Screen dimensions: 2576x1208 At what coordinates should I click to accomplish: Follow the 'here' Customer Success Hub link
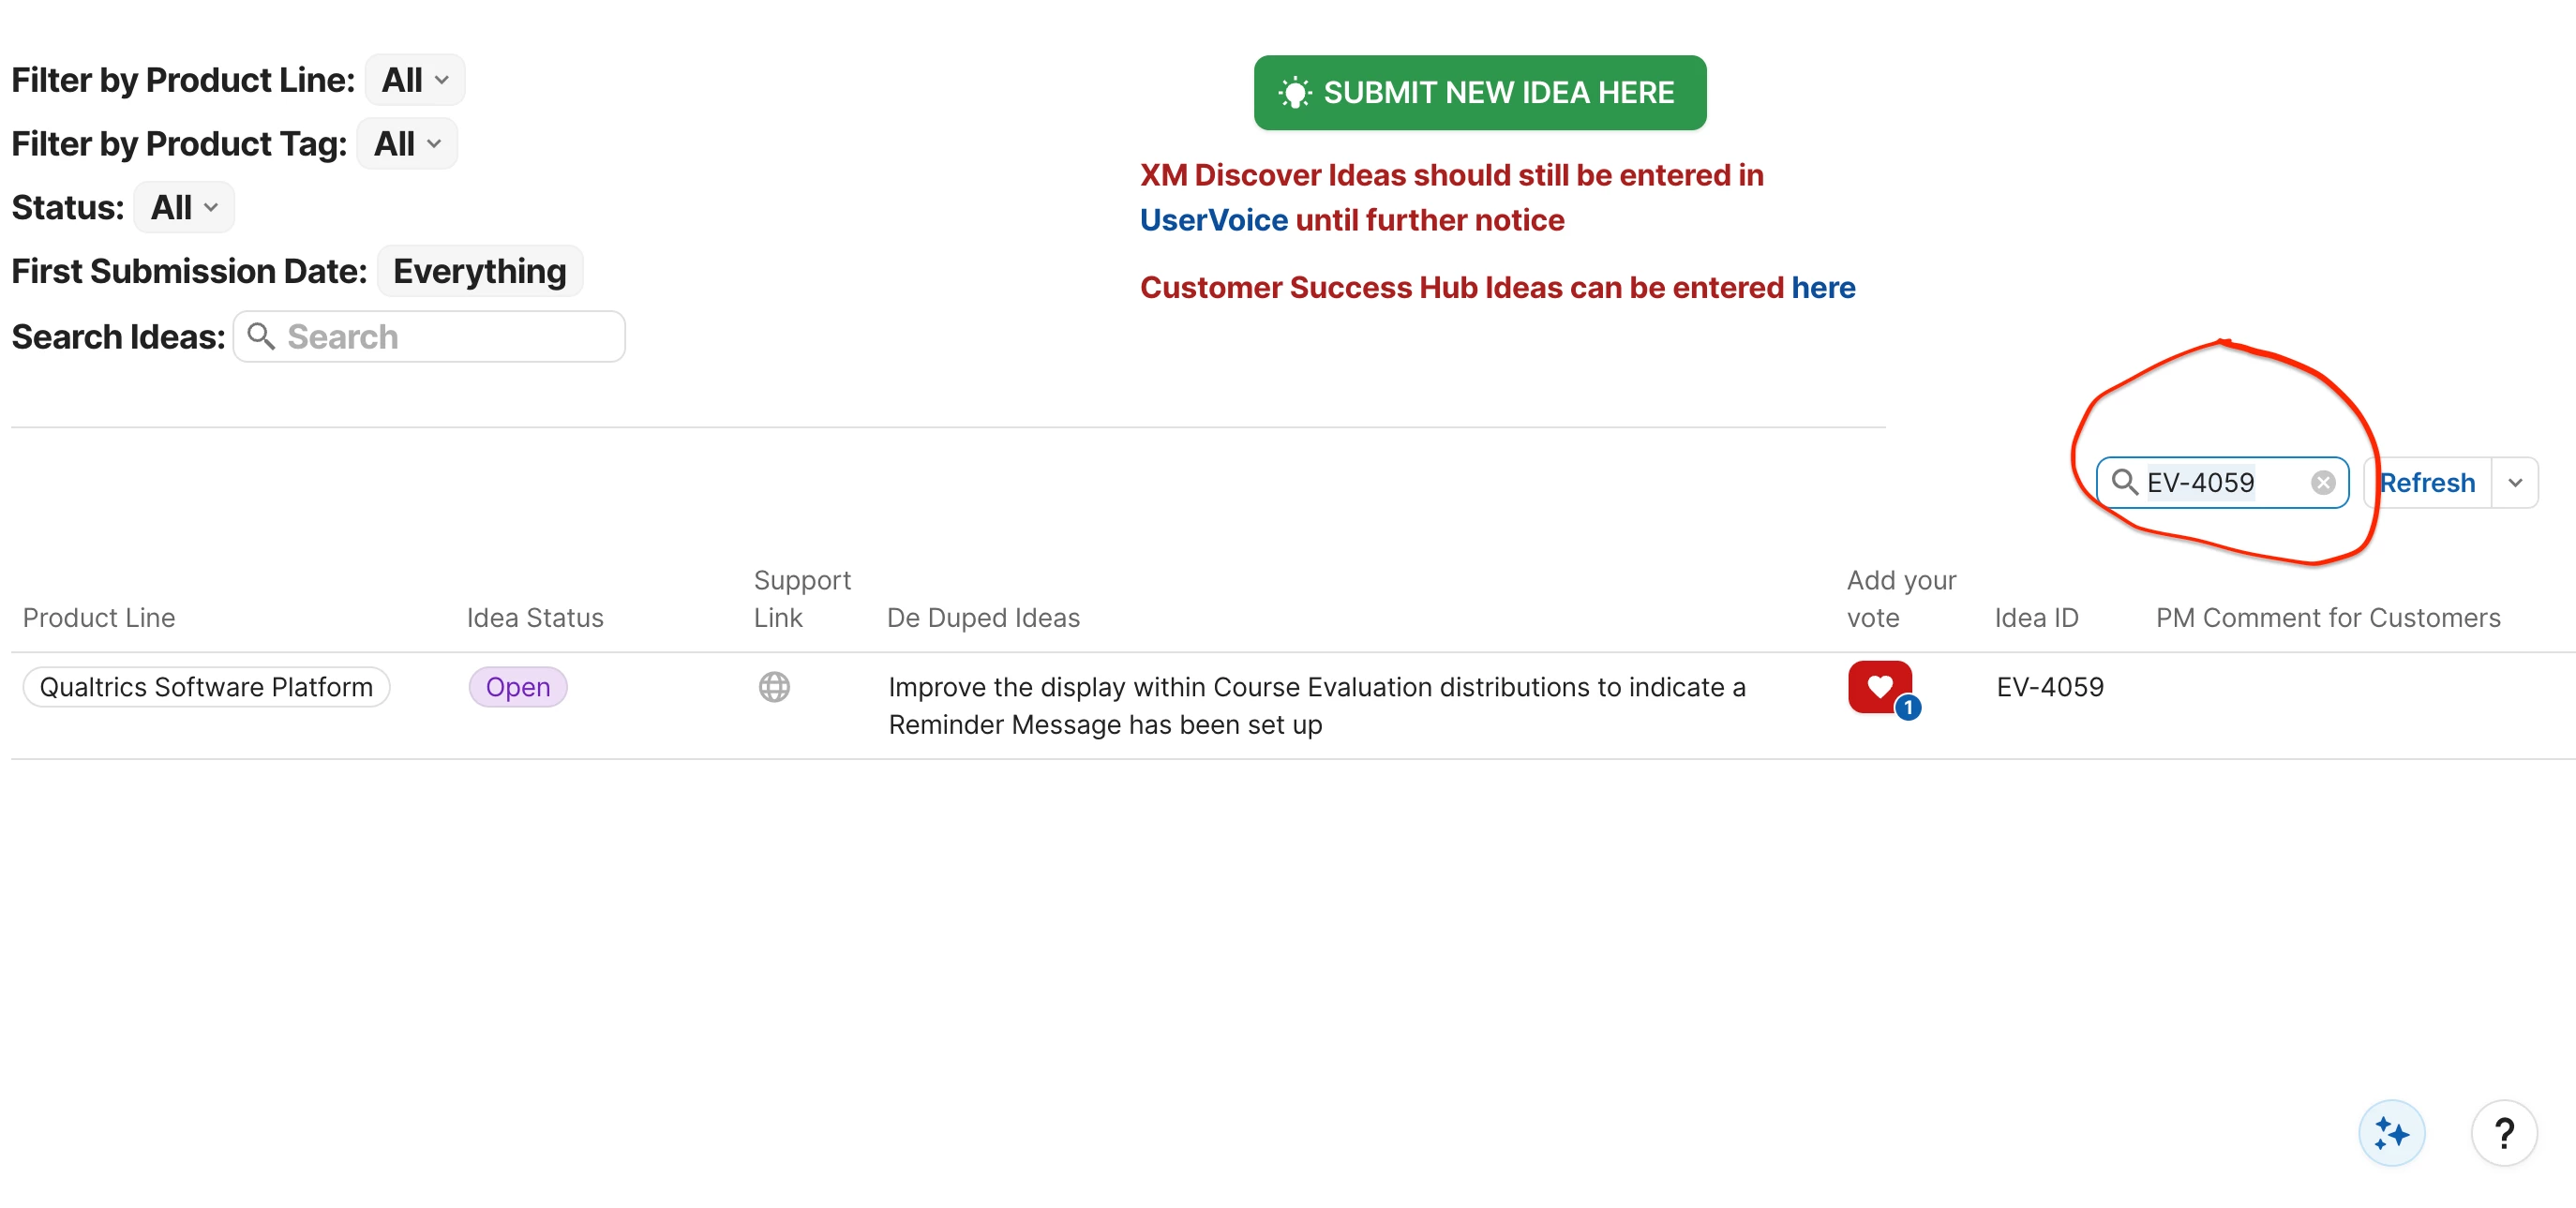tap(1823, 288)
